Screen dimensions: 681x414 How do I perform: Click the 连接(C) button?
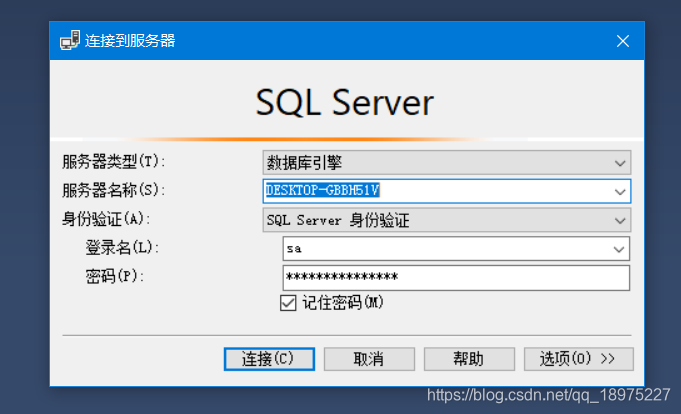[269, 359]
